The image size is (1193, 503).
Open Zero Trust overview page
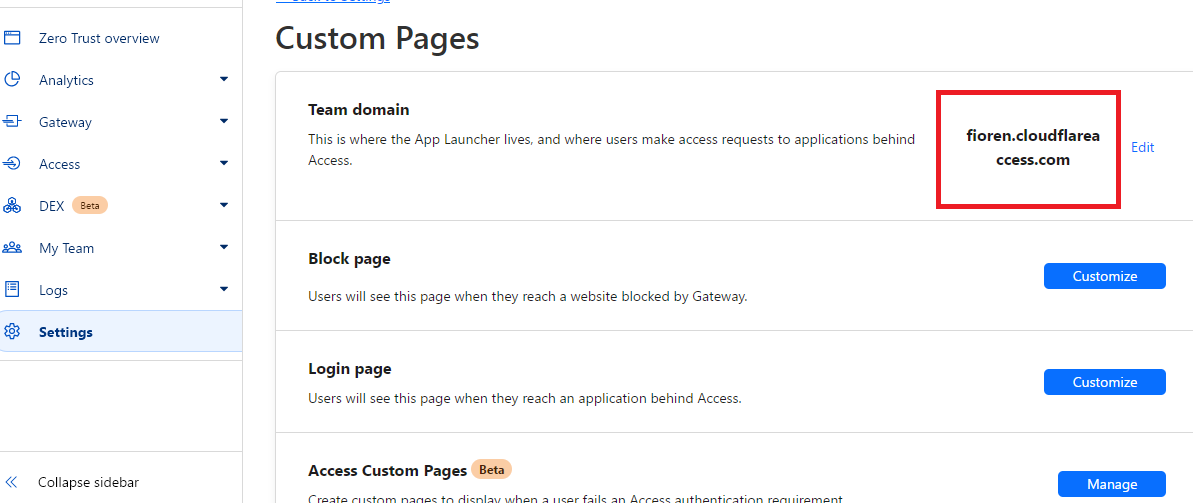99,38
